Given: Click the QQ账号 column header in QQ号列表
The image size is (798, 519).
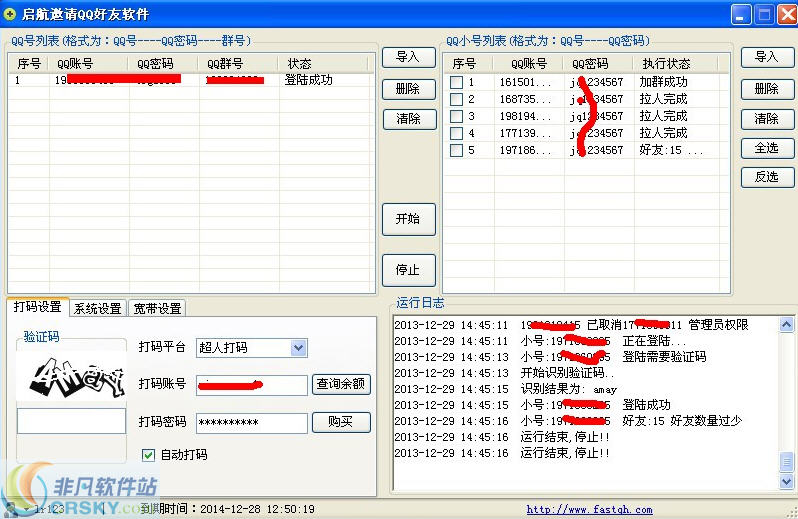Looking at the screenshot, I should [x=89, y=64].
